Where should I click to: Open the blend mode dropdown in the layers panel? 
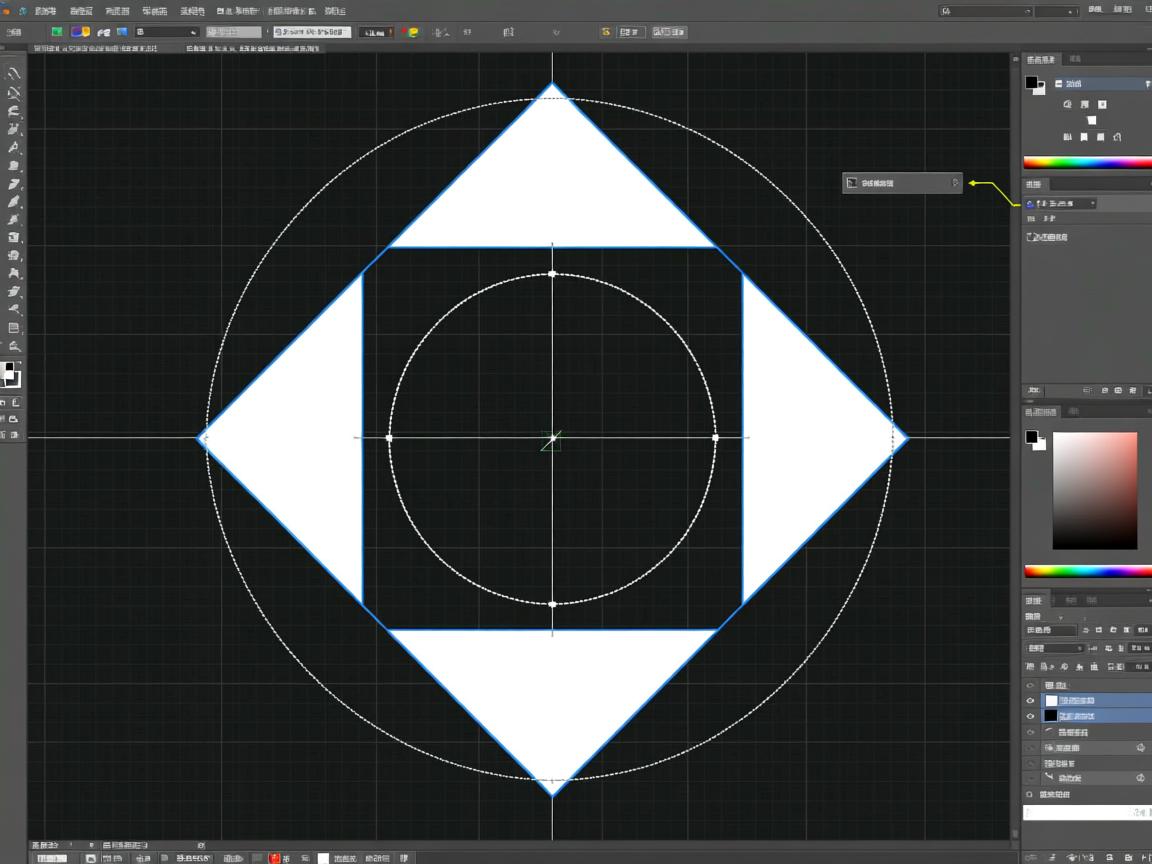(x=1055, y=648)
